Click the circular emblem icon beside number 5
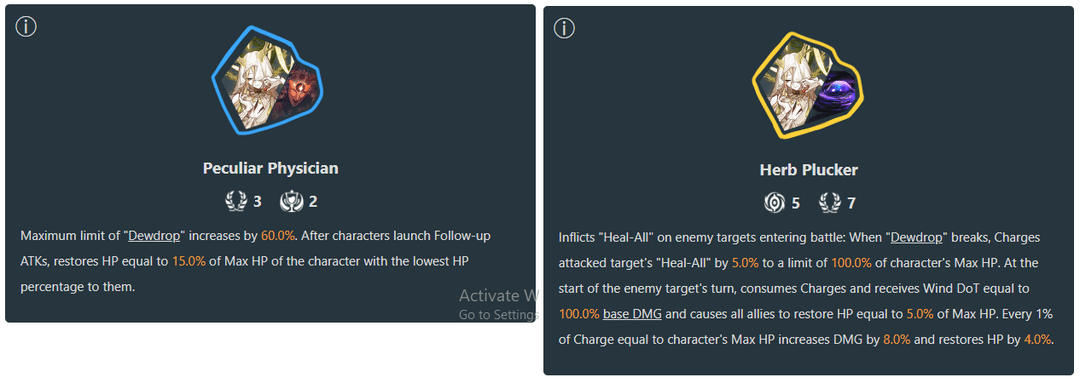Image resolution: width=1080 pixels, height=383 pixels. pos(774,203)
